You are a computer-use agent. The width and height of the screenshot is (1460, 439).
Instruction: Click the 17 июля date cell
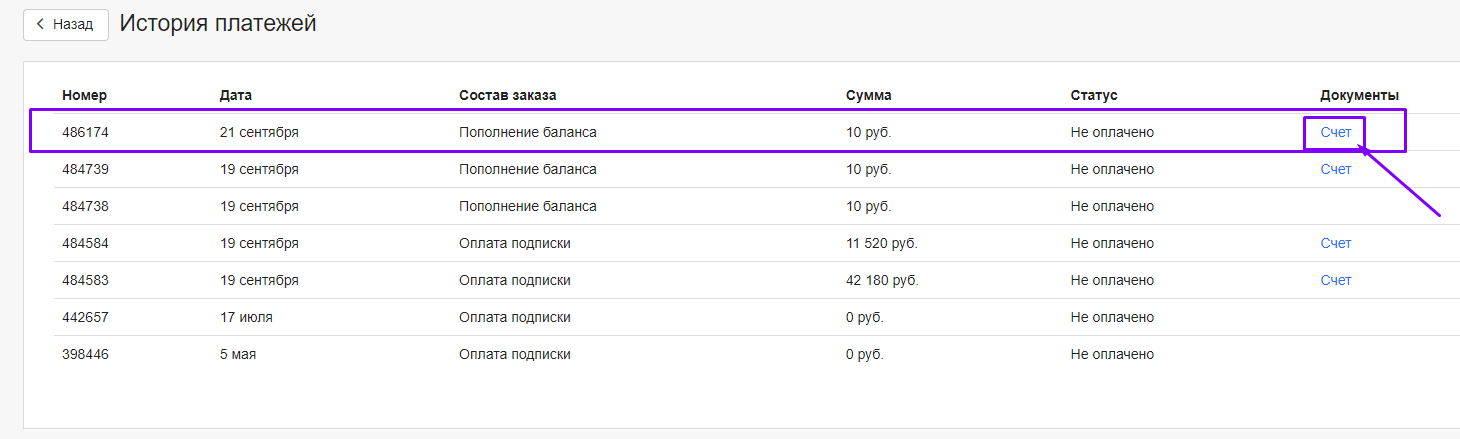coord(246,317)
